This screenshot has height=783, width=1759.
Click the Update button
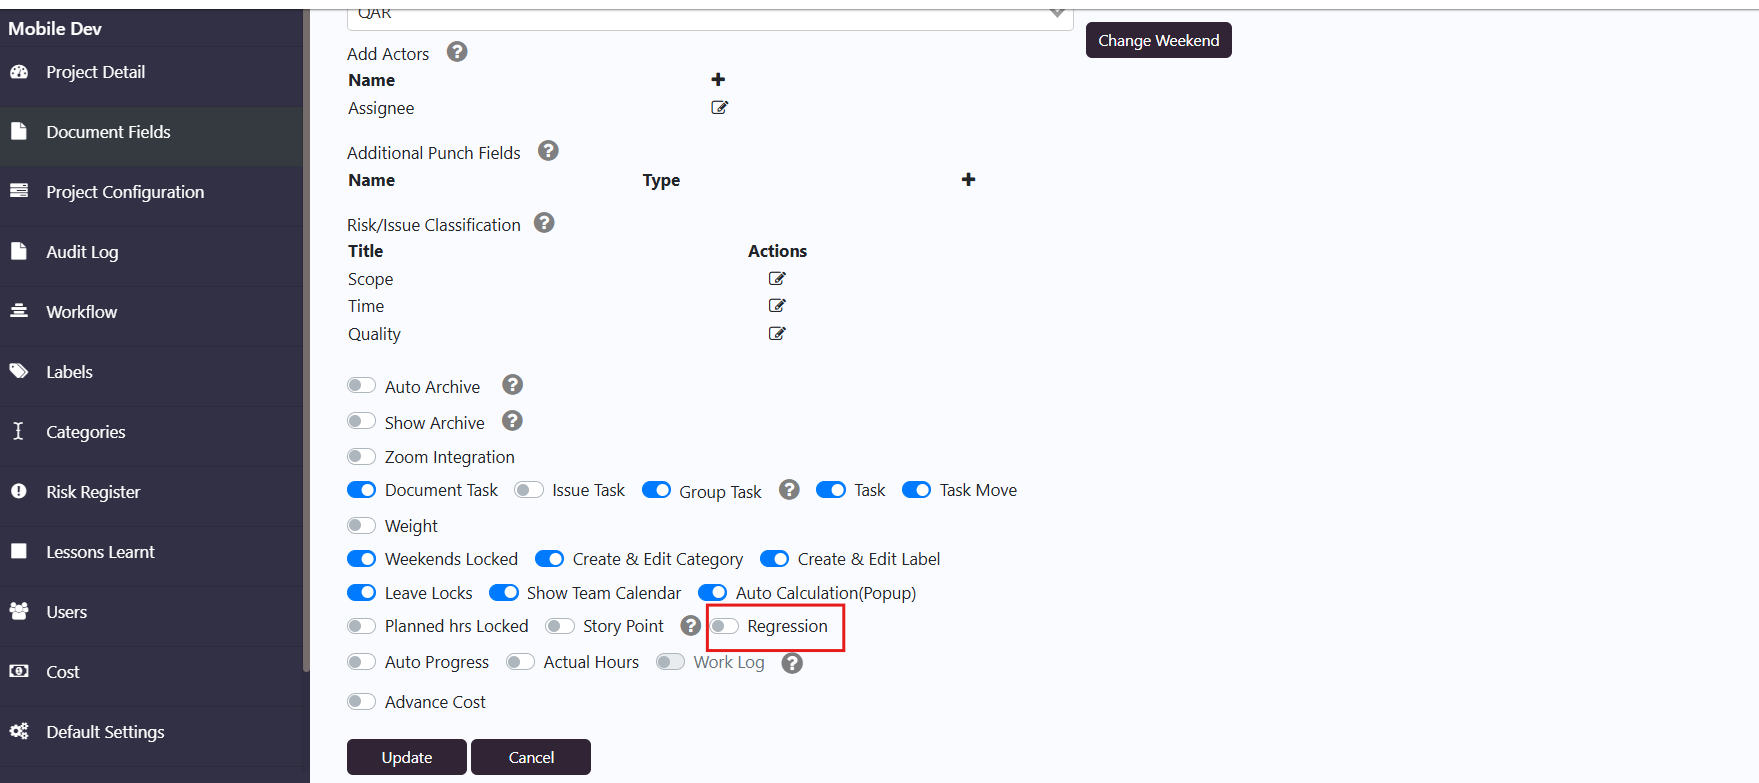tap(407, 757)
